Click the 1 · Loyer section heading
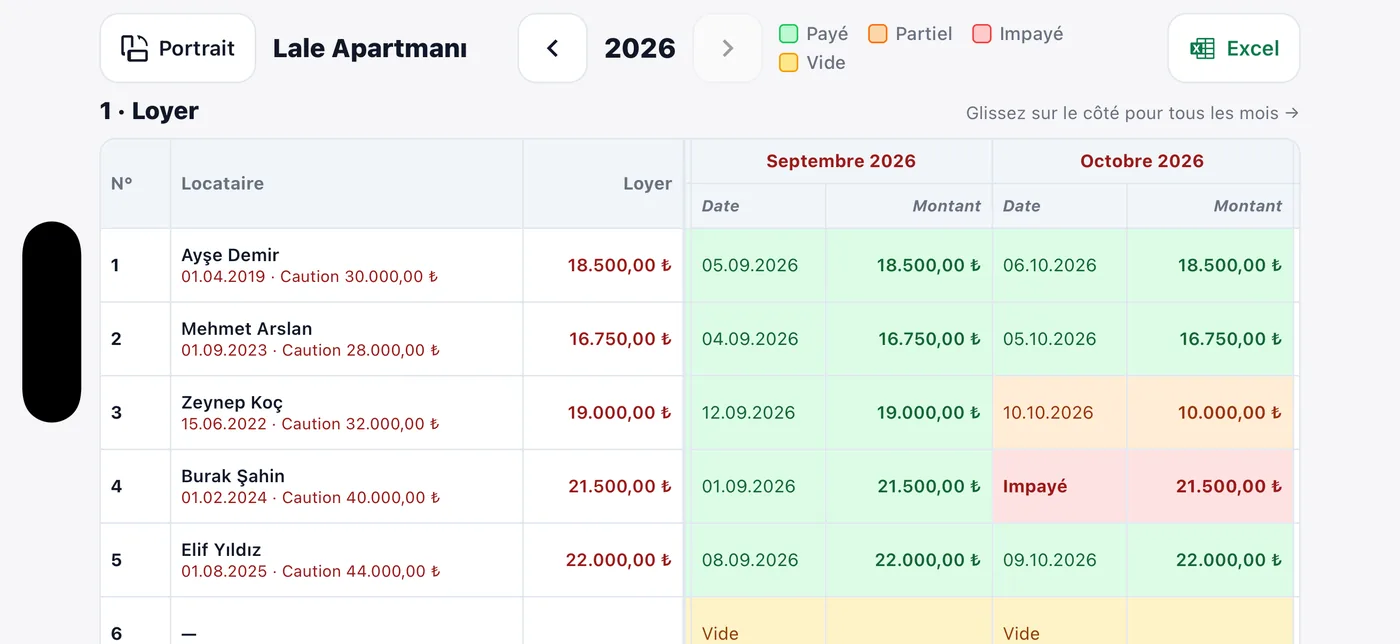1400x644 pixels. [149, 111]
